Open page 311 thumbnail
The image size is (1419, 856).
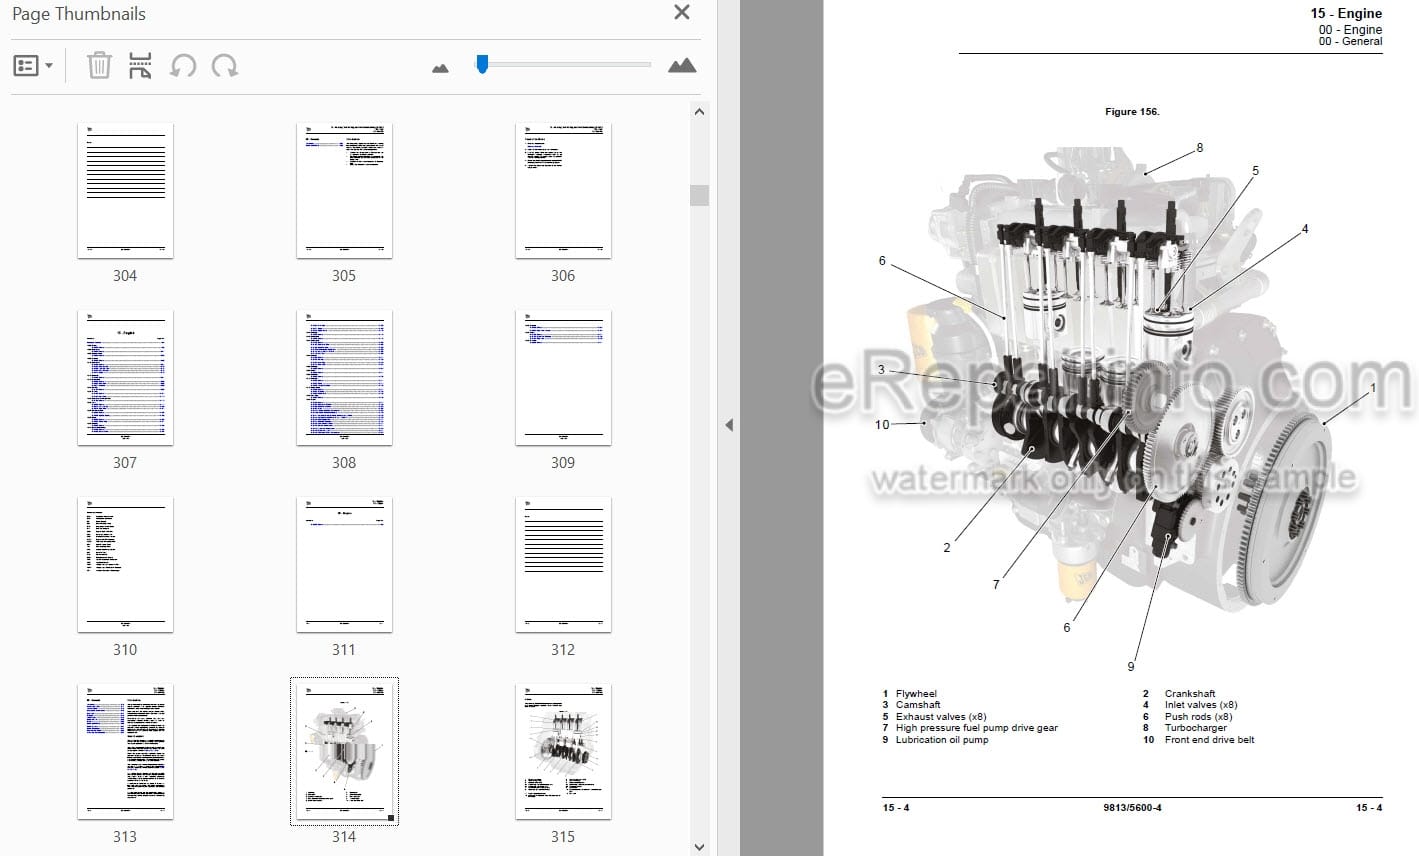pos(344,565)
